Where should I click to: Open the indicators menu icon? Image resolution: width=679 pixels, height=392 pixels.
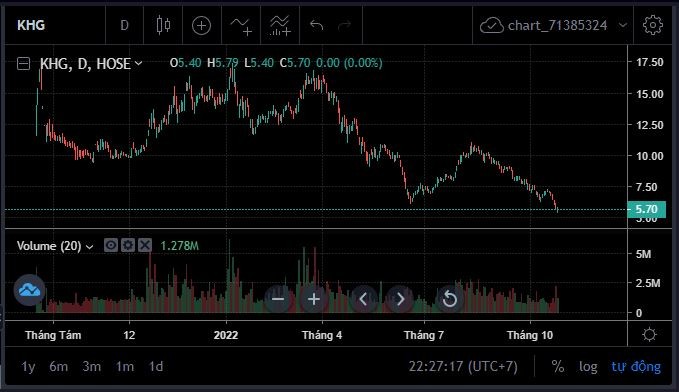click(x=241, y=26)
